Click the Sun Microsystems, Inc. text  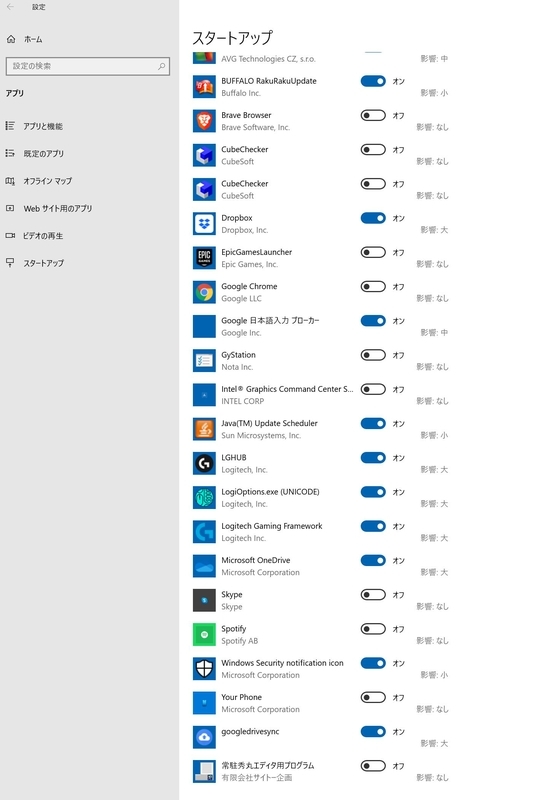[x=261, y=436]
